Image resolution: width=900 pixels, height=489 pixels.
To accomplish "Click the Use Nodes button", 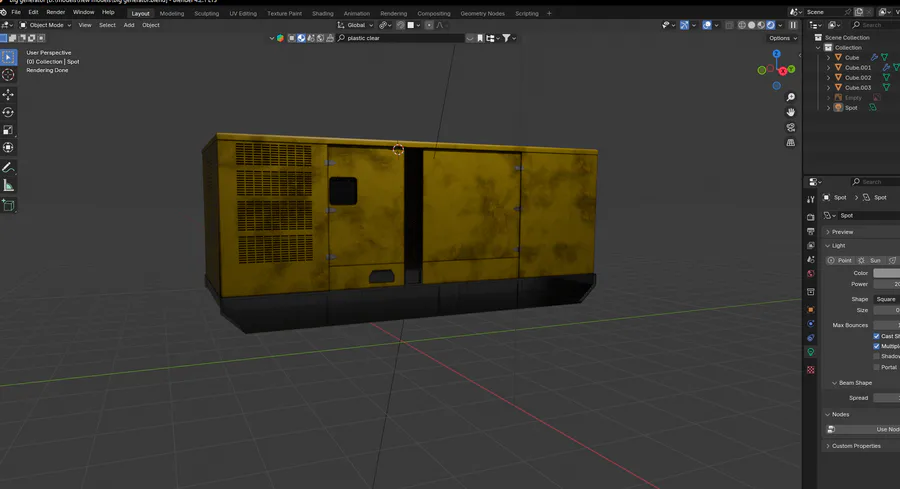I will 863,429.
